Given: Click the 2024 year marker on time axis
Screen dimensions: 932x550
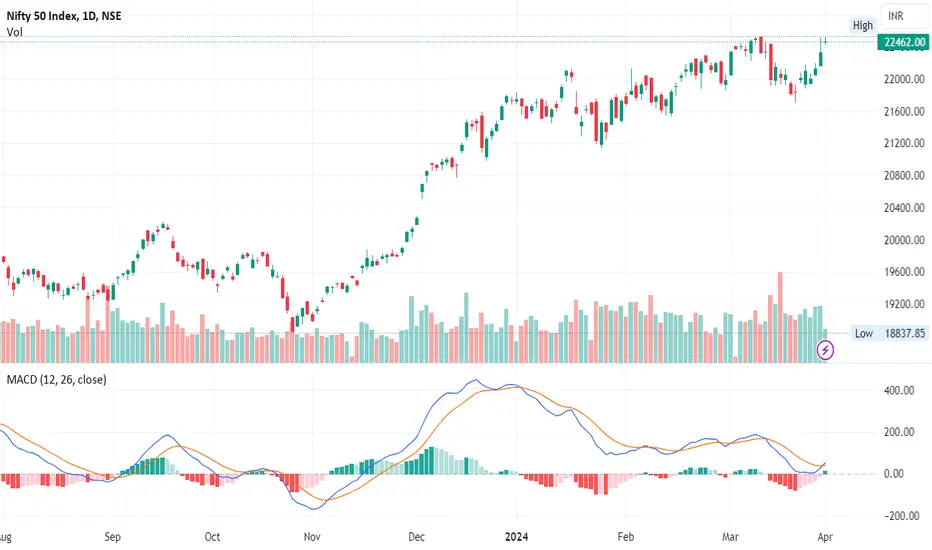Looking at the screenshot, I should coord(517,537).
